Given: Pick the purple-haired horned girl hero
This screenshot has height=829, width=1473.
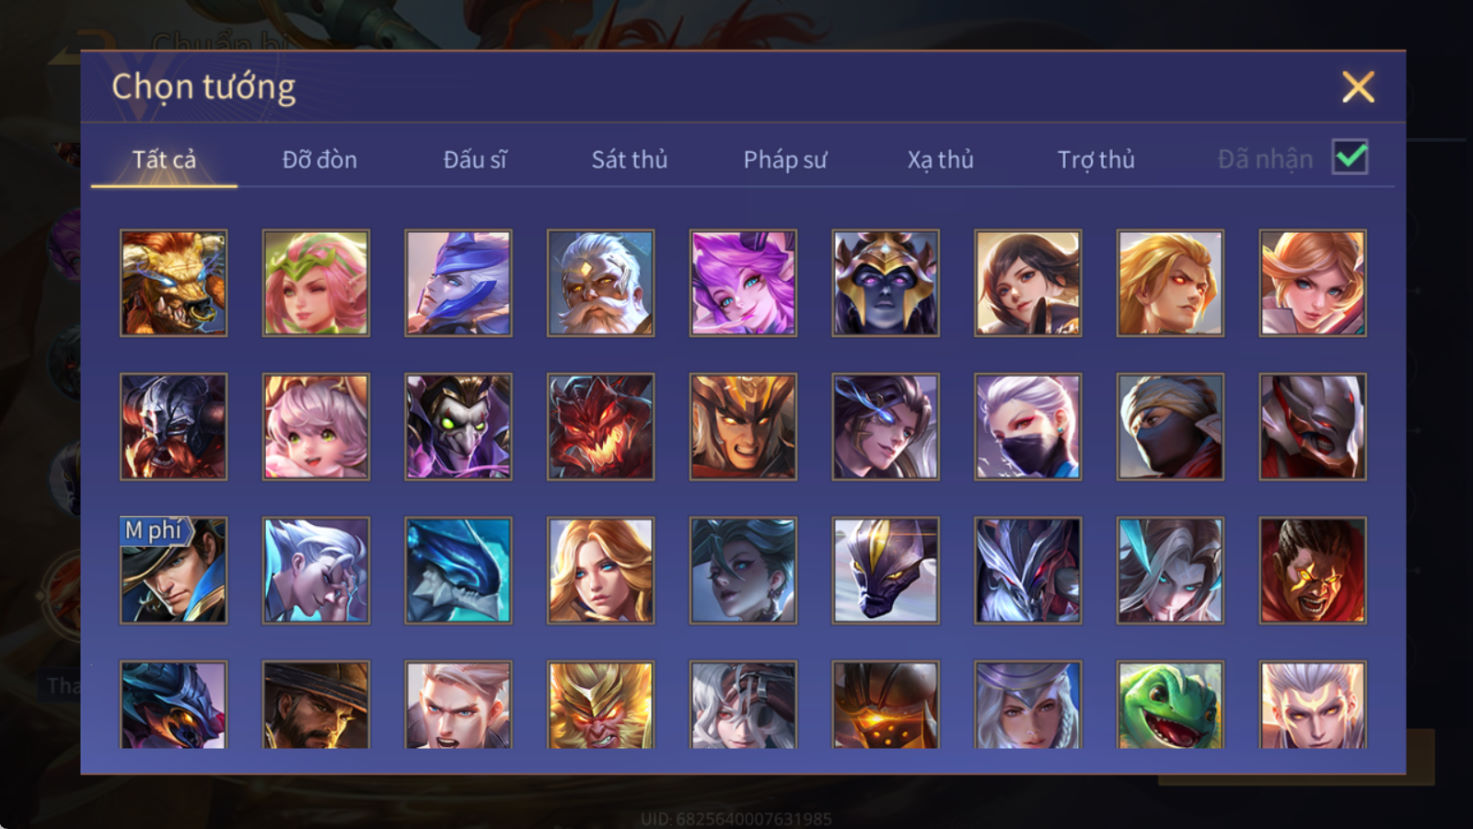Looking at the screenshot, I should click(743, 283).
